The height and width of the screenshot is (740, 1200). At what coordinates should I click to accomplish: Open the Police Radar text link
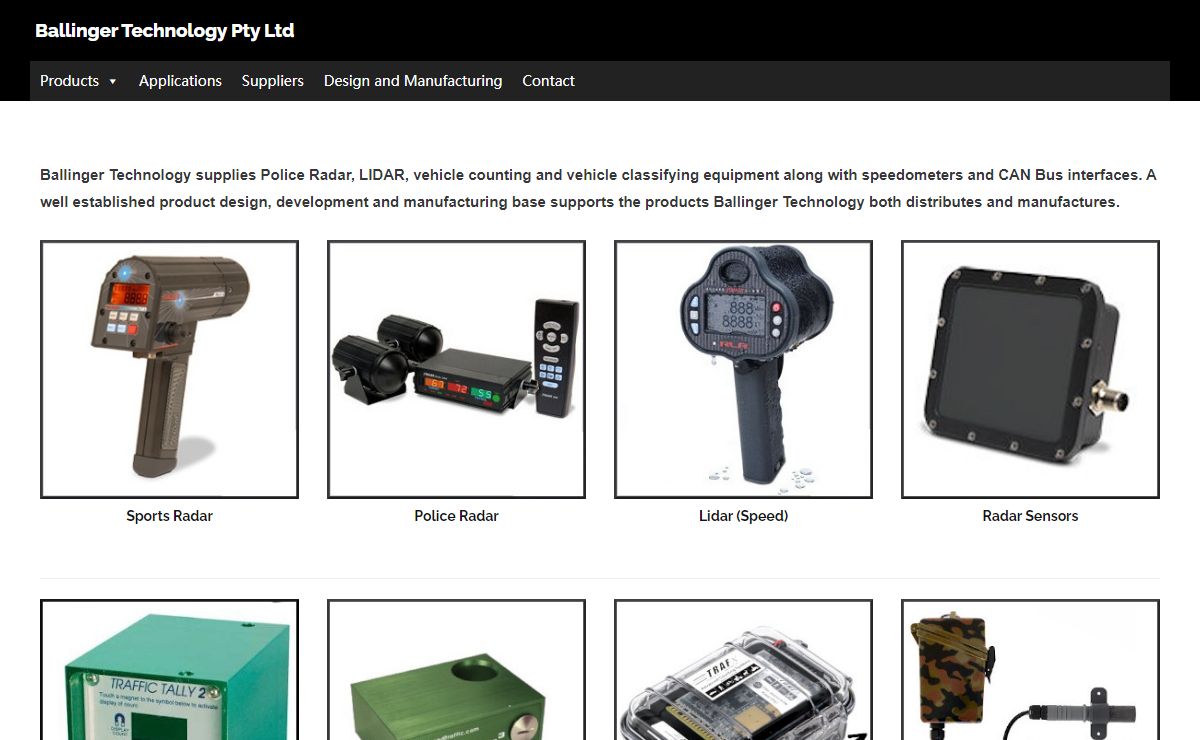[x=456, y=516]
